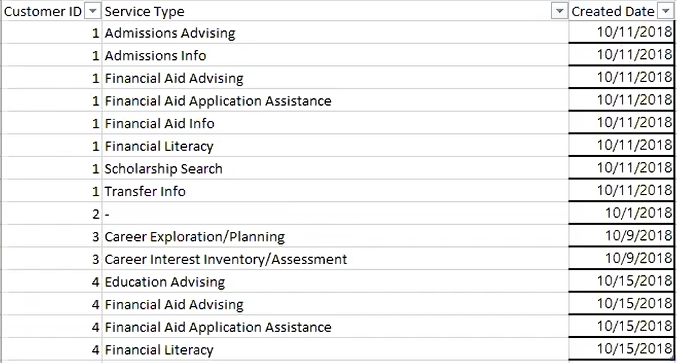Select the Customer ID cell showing 2
This screenshot has height=363, width=677.
point(52,214)
